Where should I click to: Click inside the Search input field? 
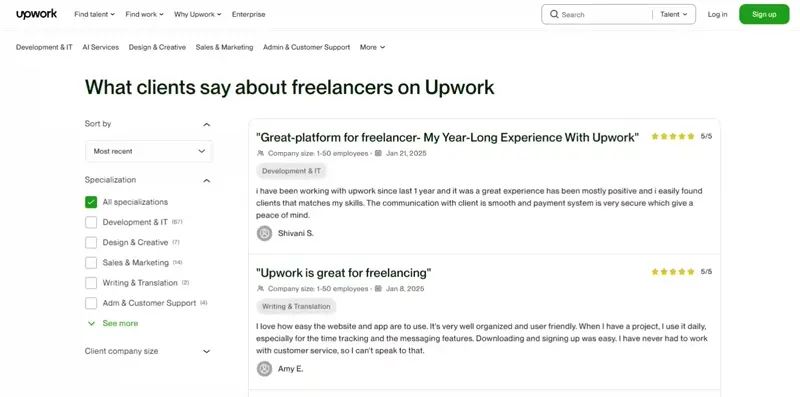(605, 15)
